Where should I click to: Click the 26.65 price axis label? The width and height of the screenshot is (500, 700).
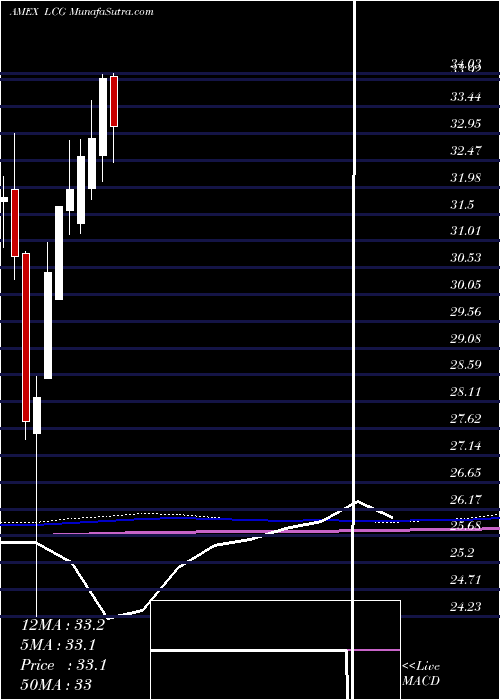click(x=466, y=473)
